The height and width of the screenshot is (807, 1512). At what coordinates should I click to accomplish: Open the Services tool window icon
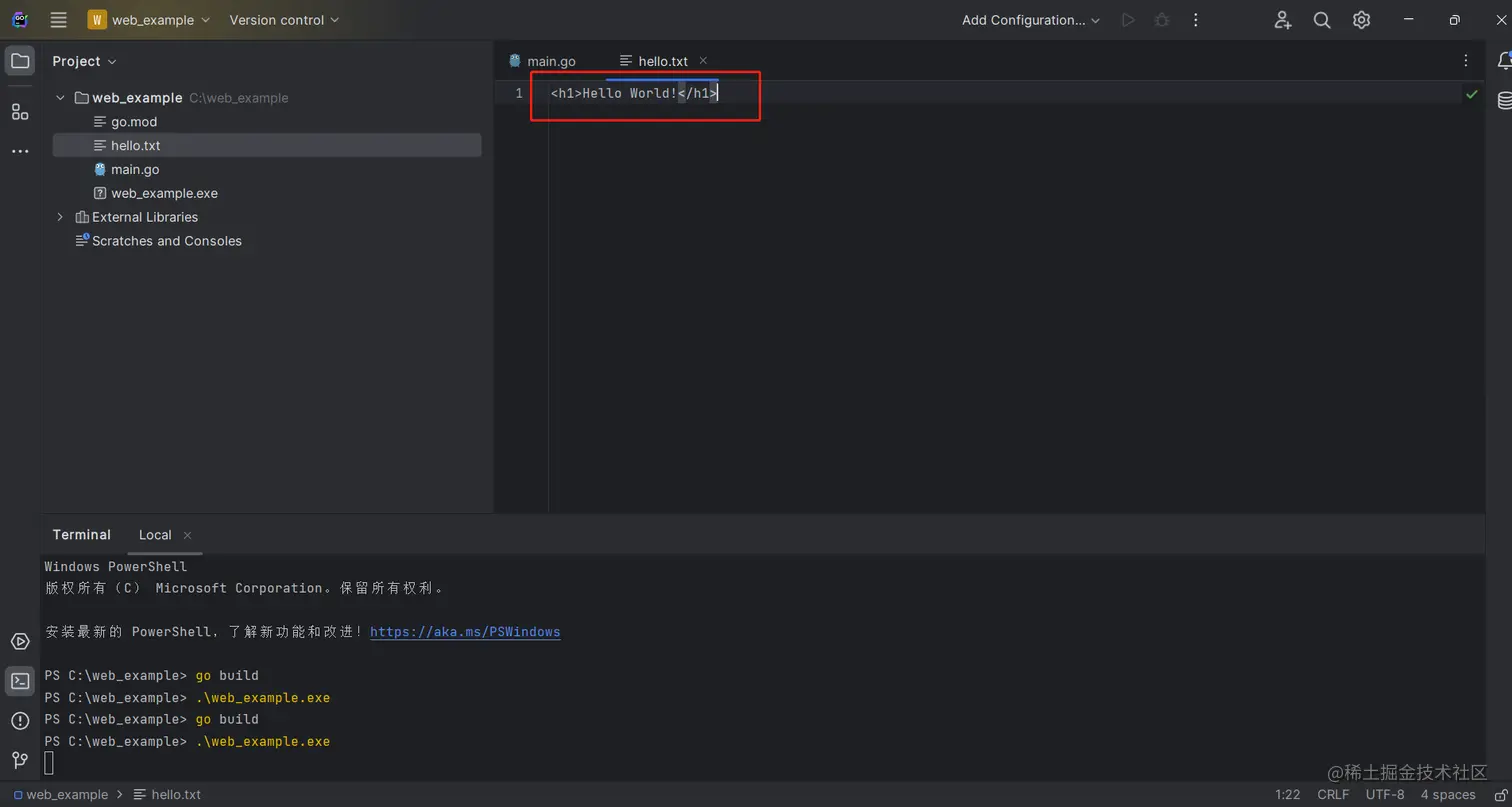[x=20, y=642]
